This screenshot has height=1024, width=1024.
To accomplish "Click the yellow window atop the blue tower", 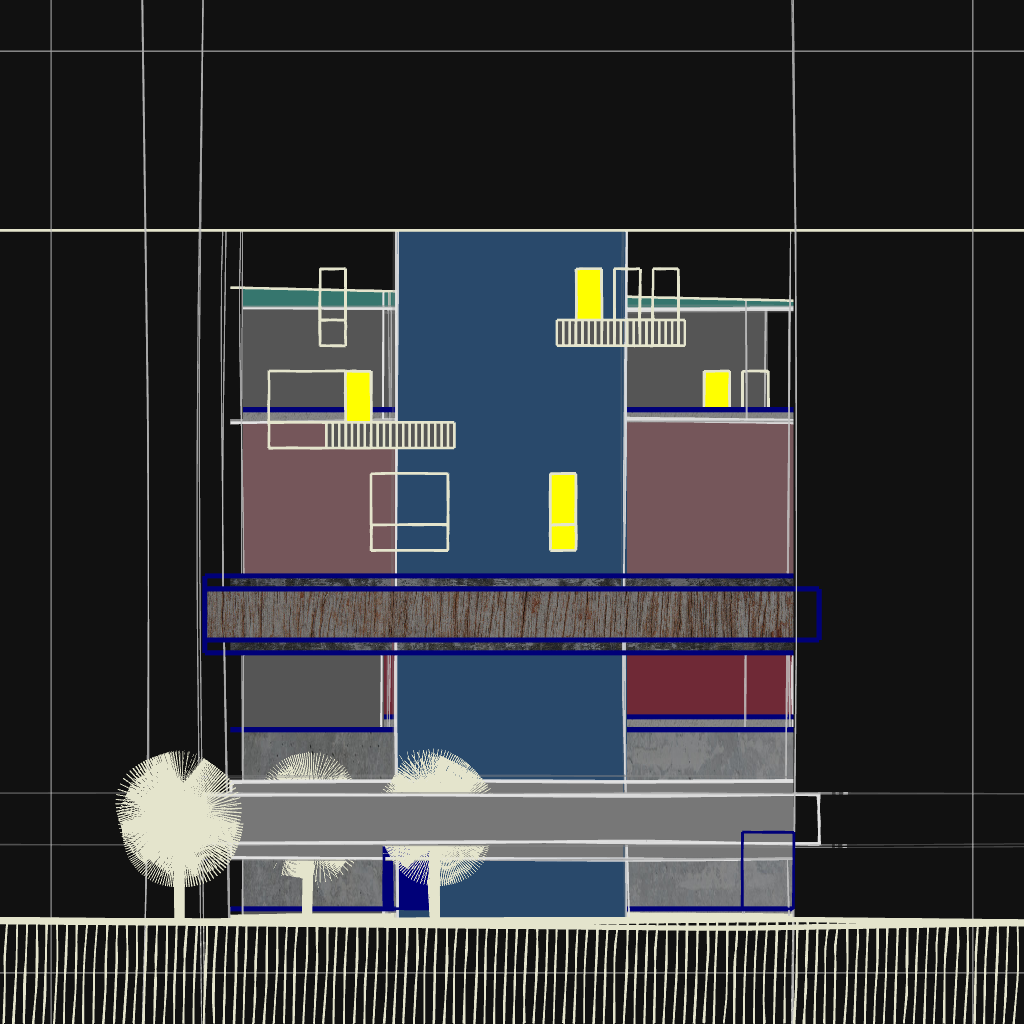I will pyautogui.click(x=589, y=293).
